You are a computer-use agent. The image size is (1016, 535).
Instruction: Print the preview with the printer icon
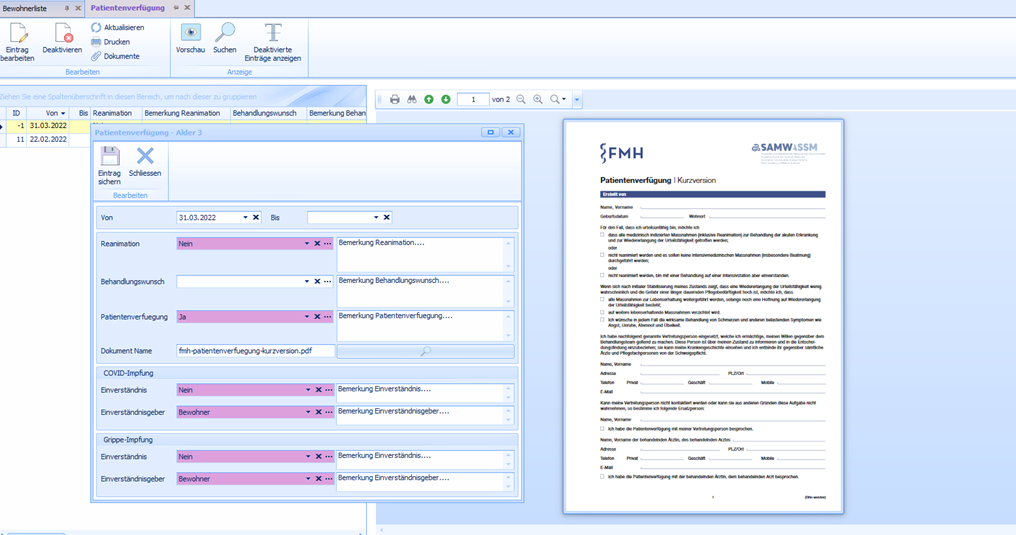click(x=394, y=99)
